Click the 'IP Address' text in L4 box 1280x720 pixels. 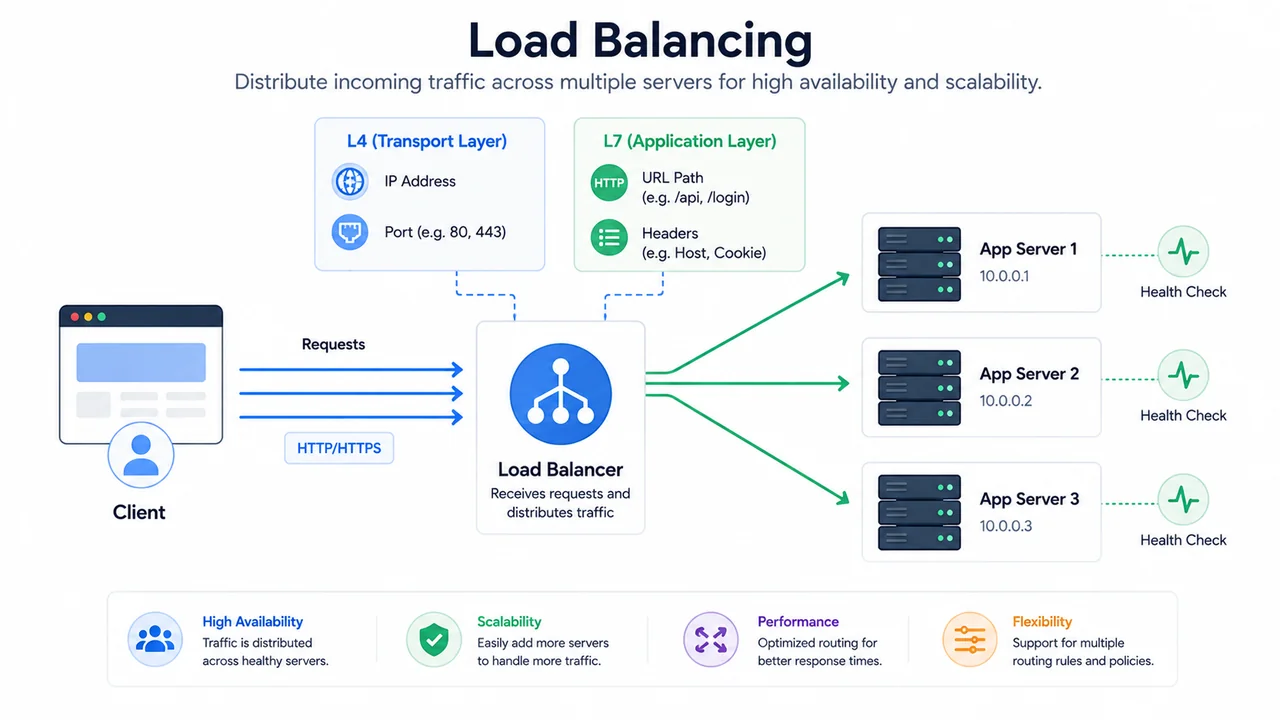pos(420,181)
